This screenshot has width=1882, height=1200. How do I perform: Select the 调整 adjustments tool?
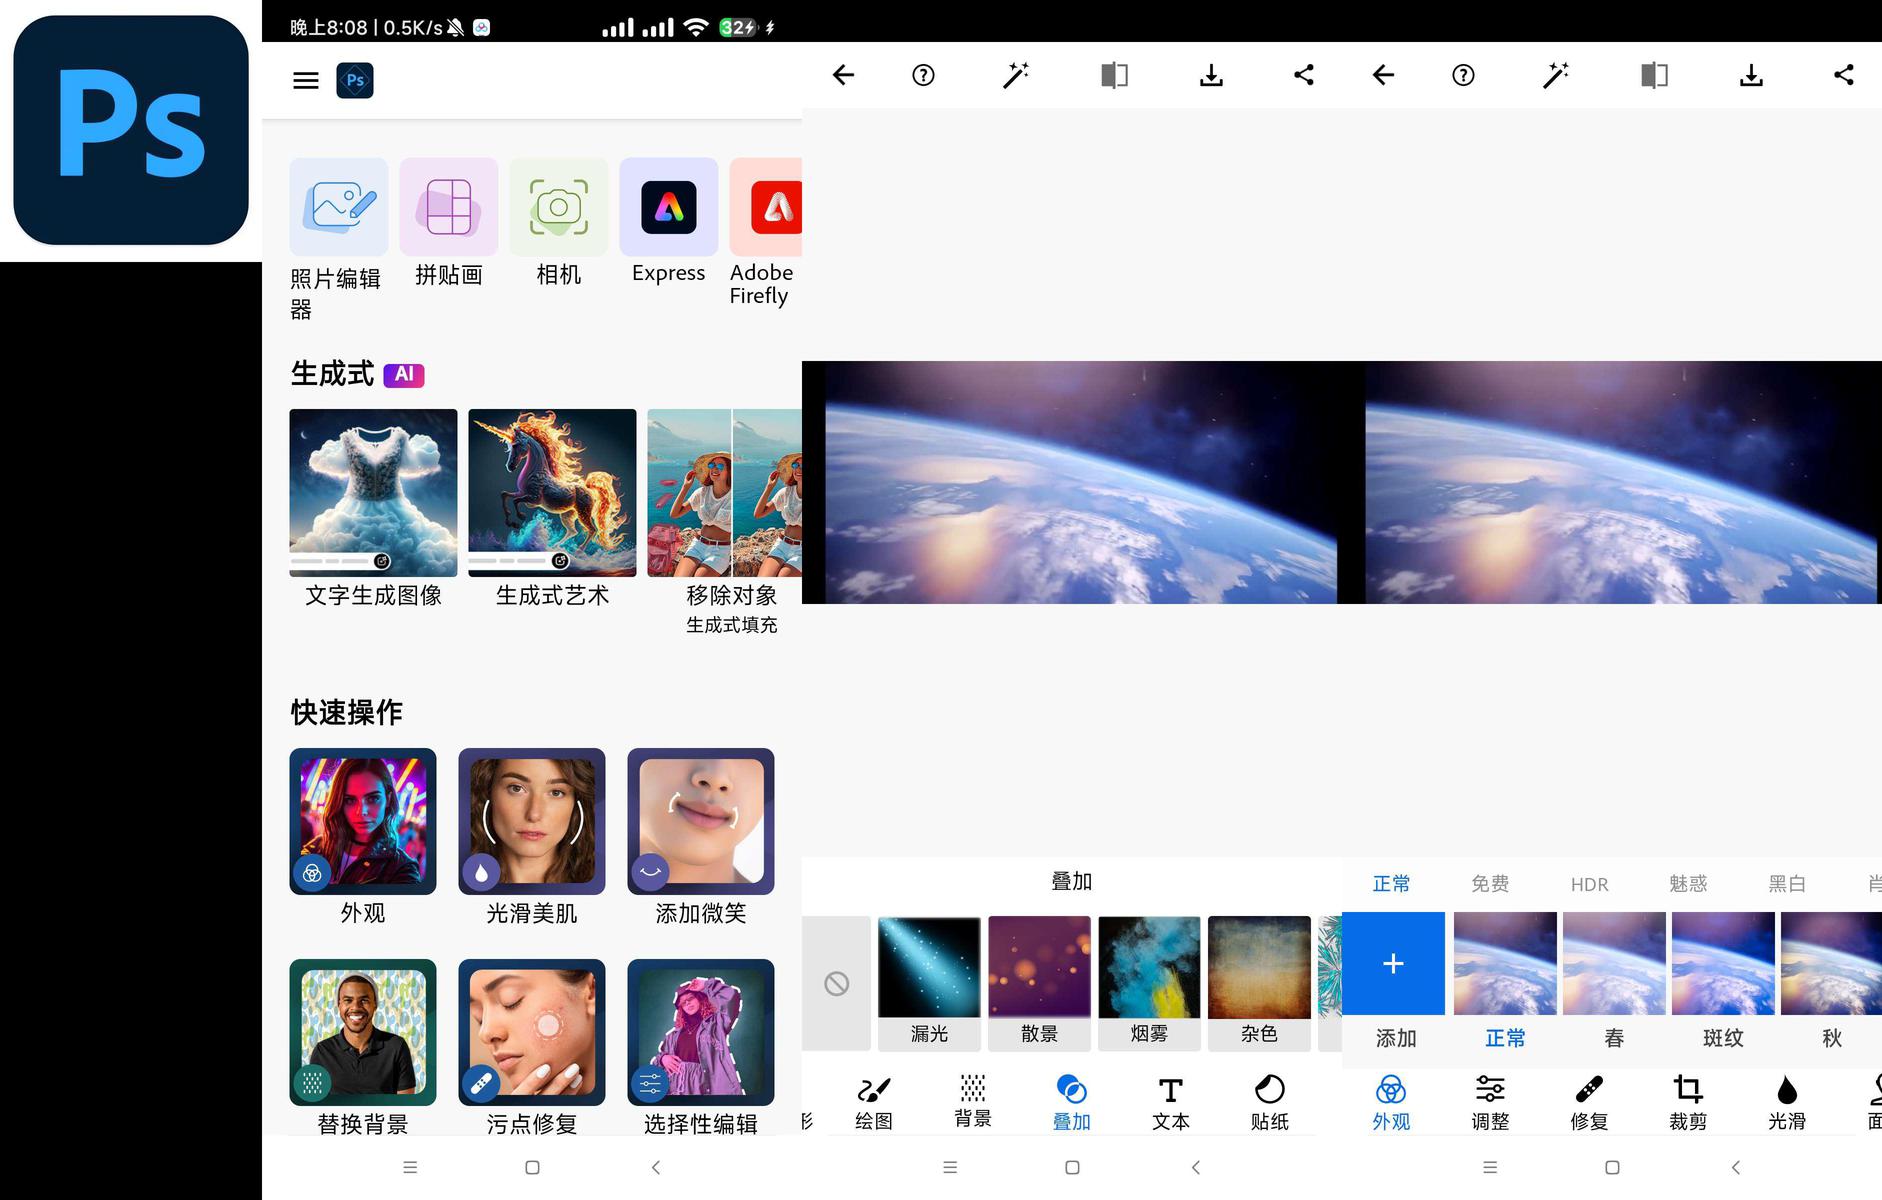(x=1490, y=1102)
